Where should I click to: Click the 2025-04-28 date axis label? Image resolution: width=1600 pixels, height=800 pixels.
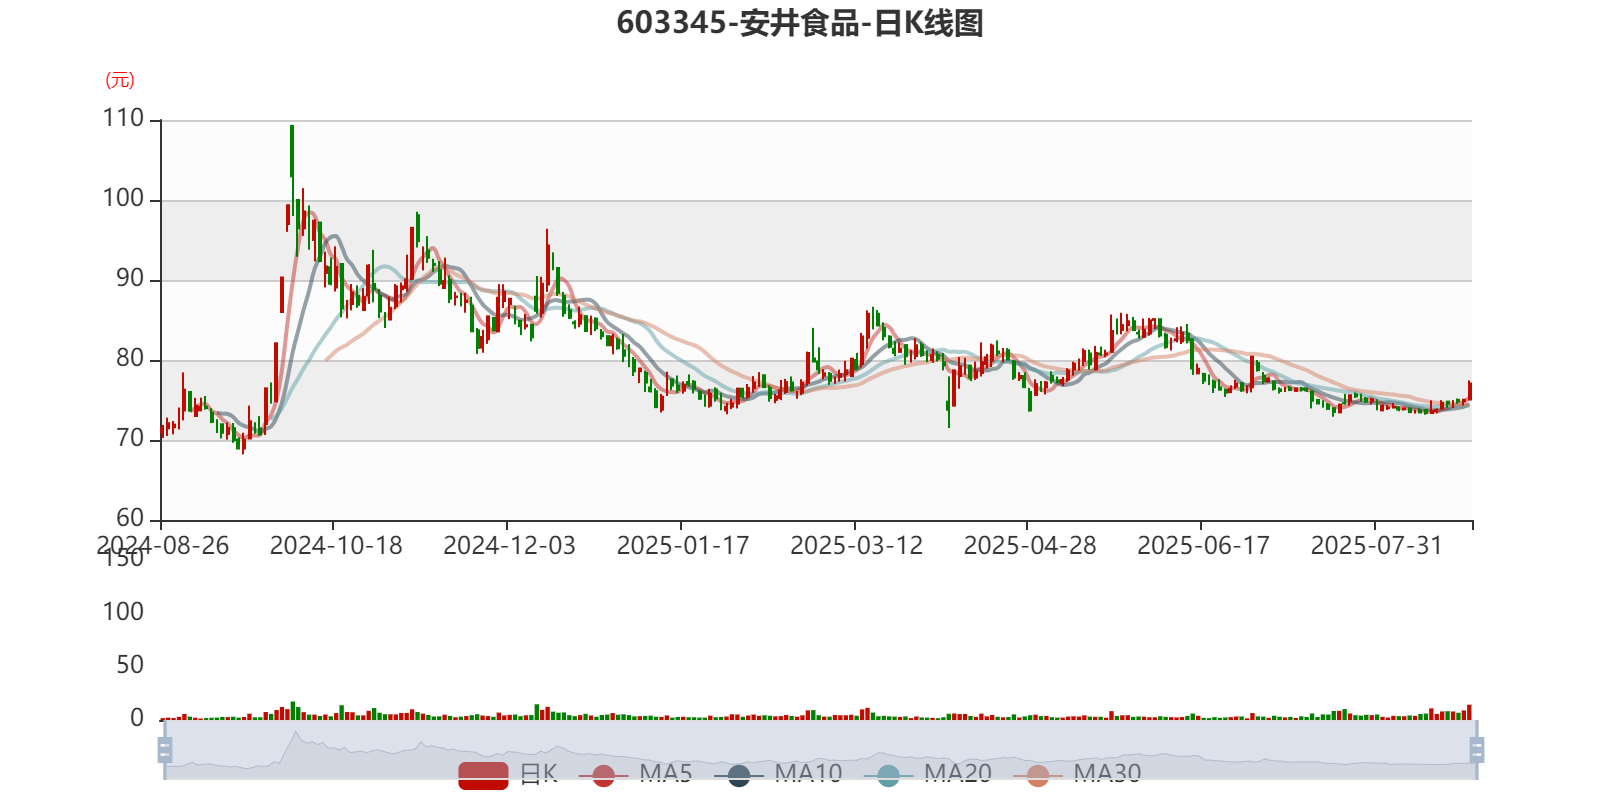pyautogui.click(x=1030, y=546)
